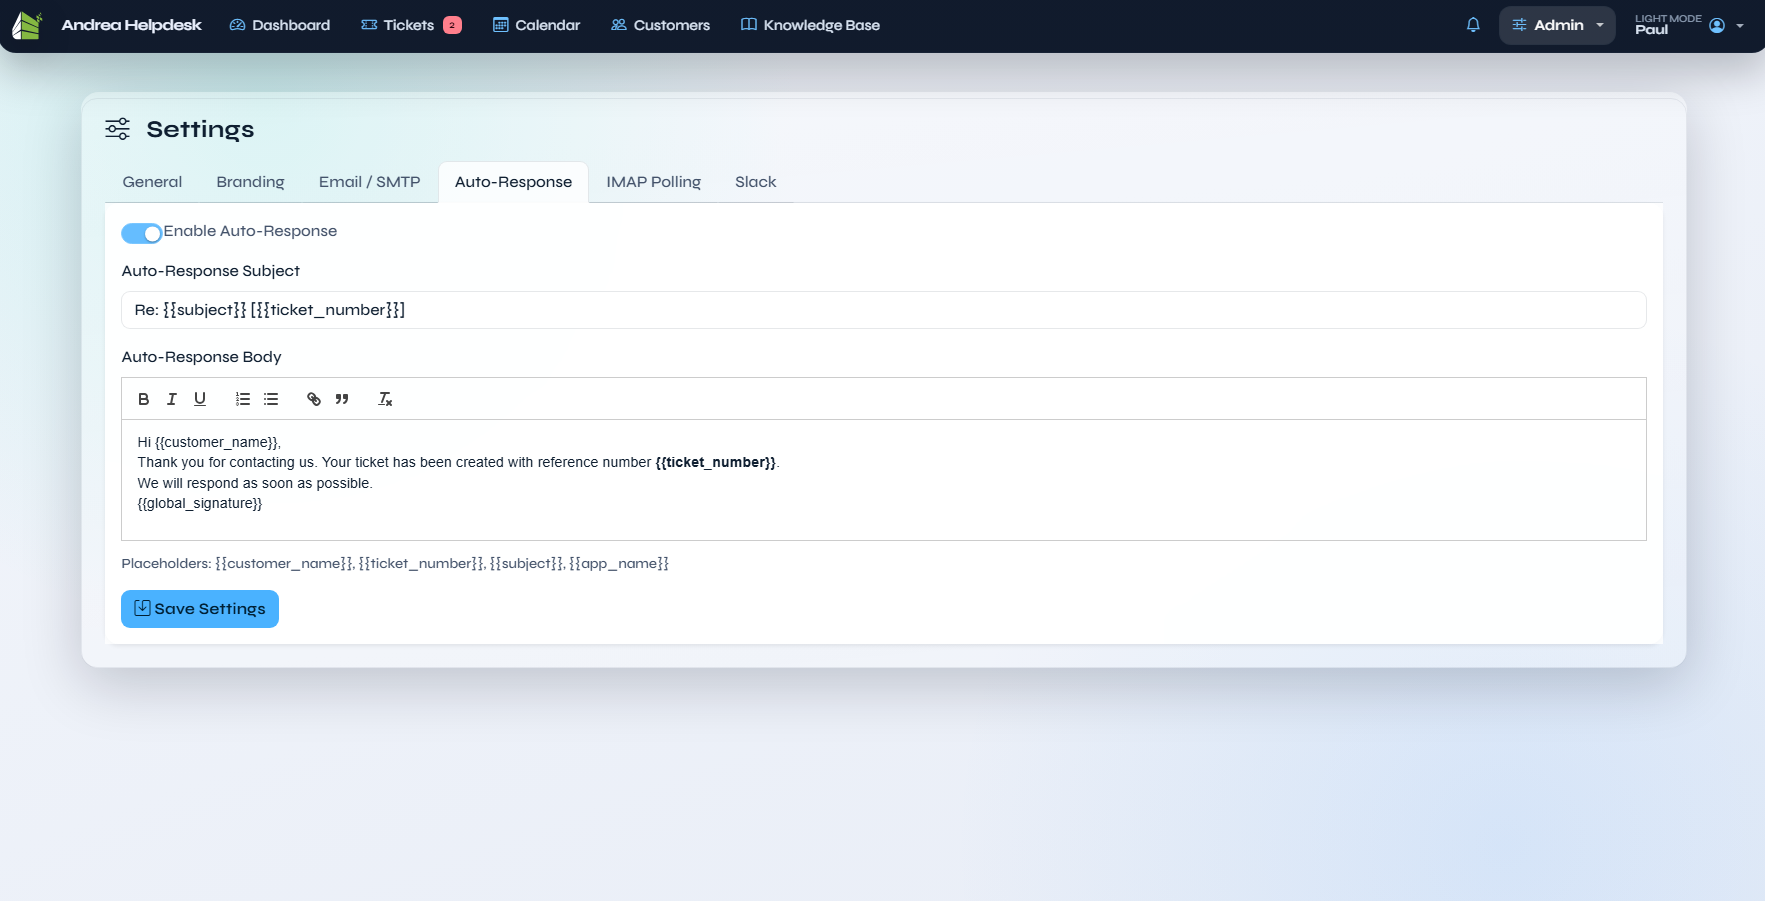Open the Admin dropdown menu
1765x901 pixels.
coord(1557,25)
